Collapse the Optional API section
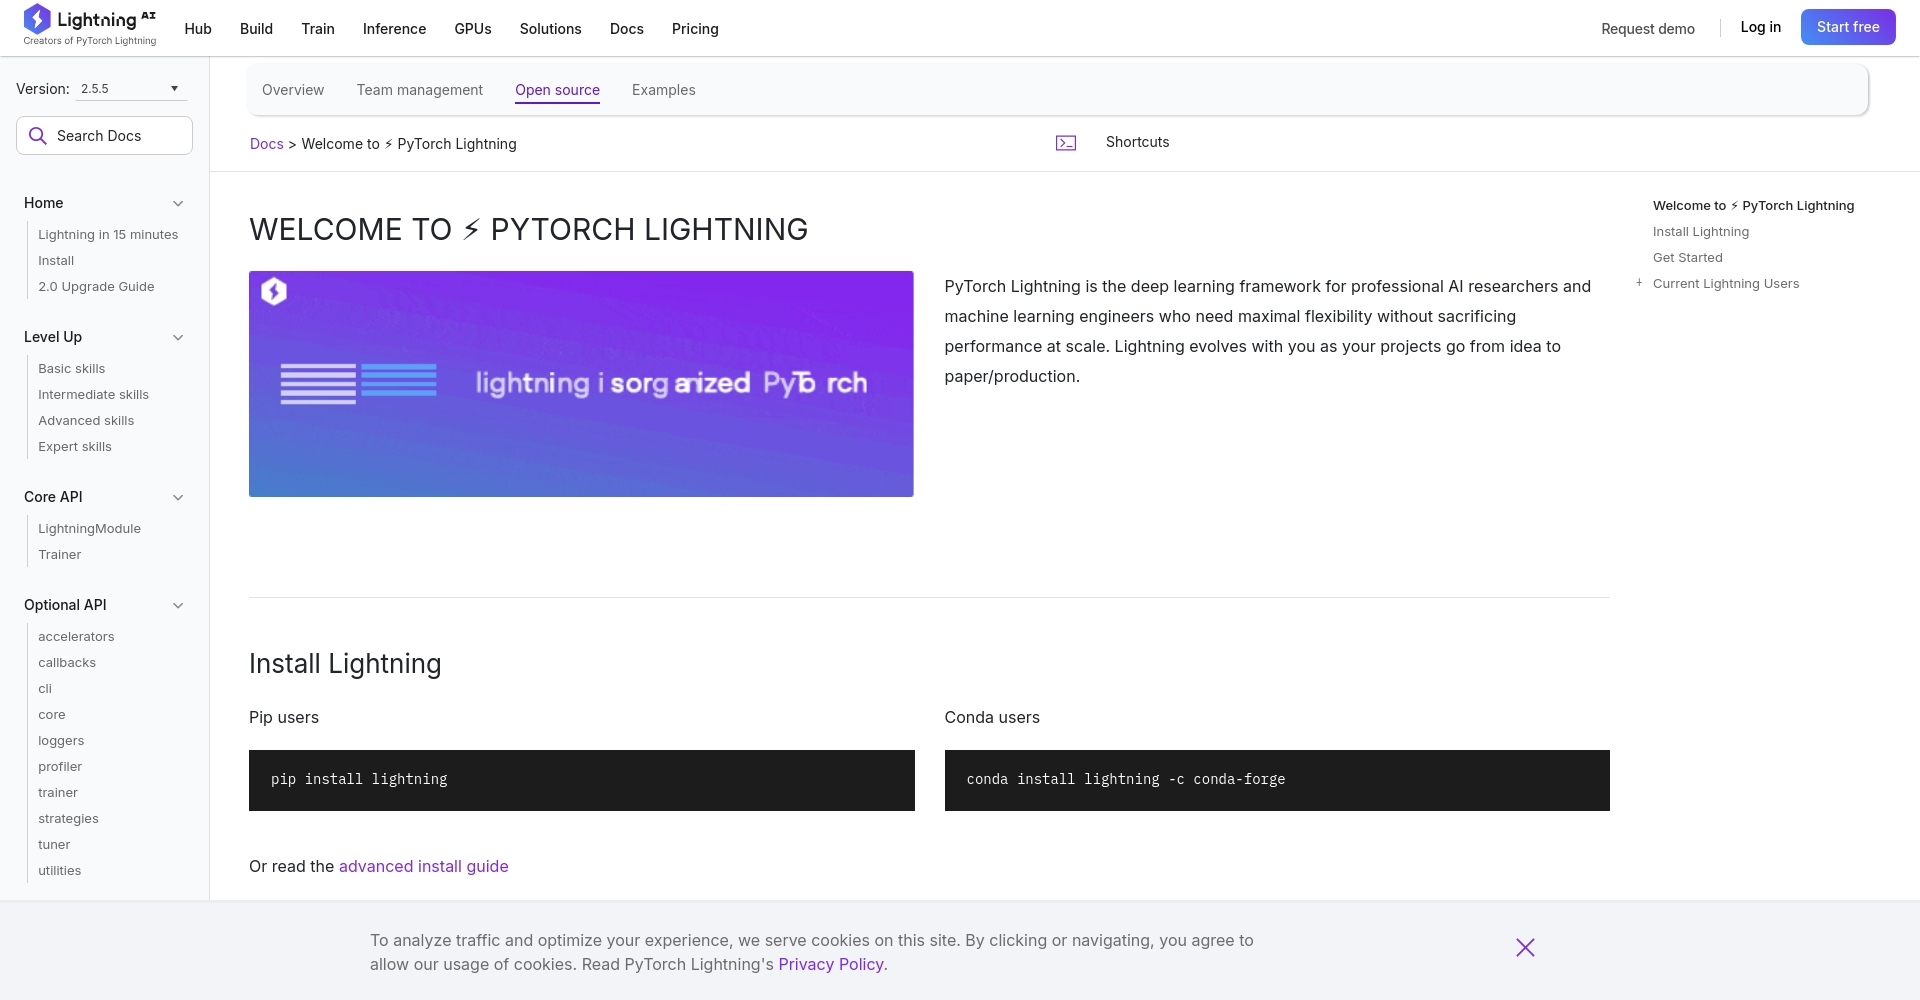The height and width of the screenshot is (1000, 1920). [x=178, y=605]
